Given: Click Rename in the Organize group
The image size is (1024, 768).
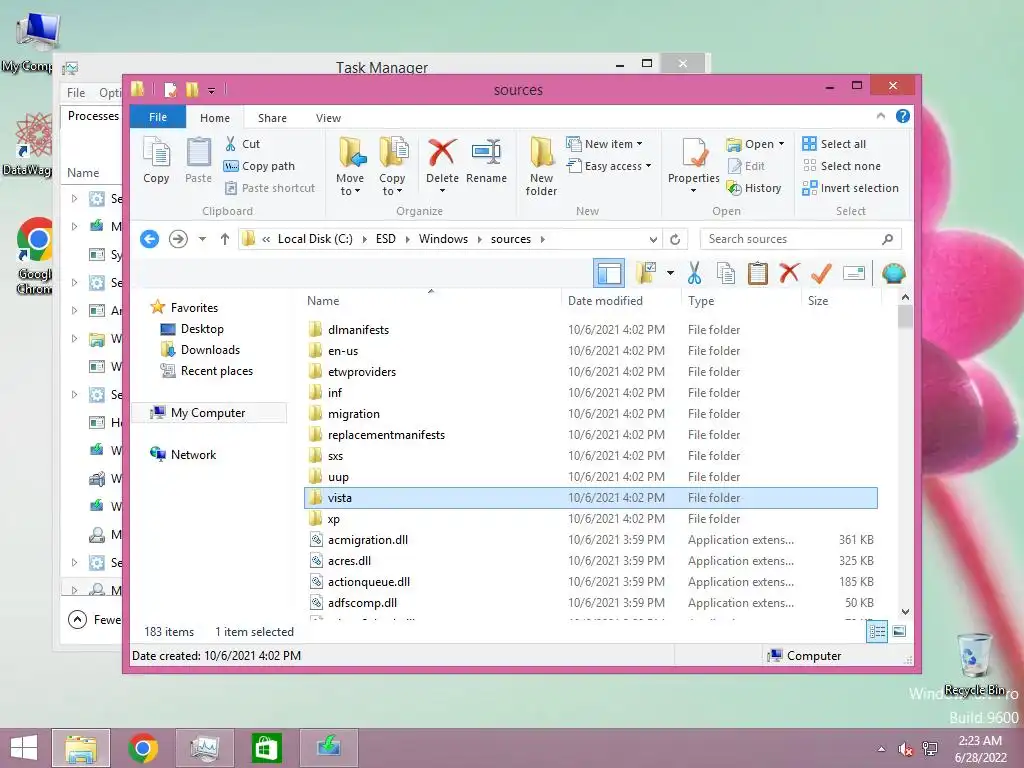Looking at the screenshot, I should [x=487, y=162].
